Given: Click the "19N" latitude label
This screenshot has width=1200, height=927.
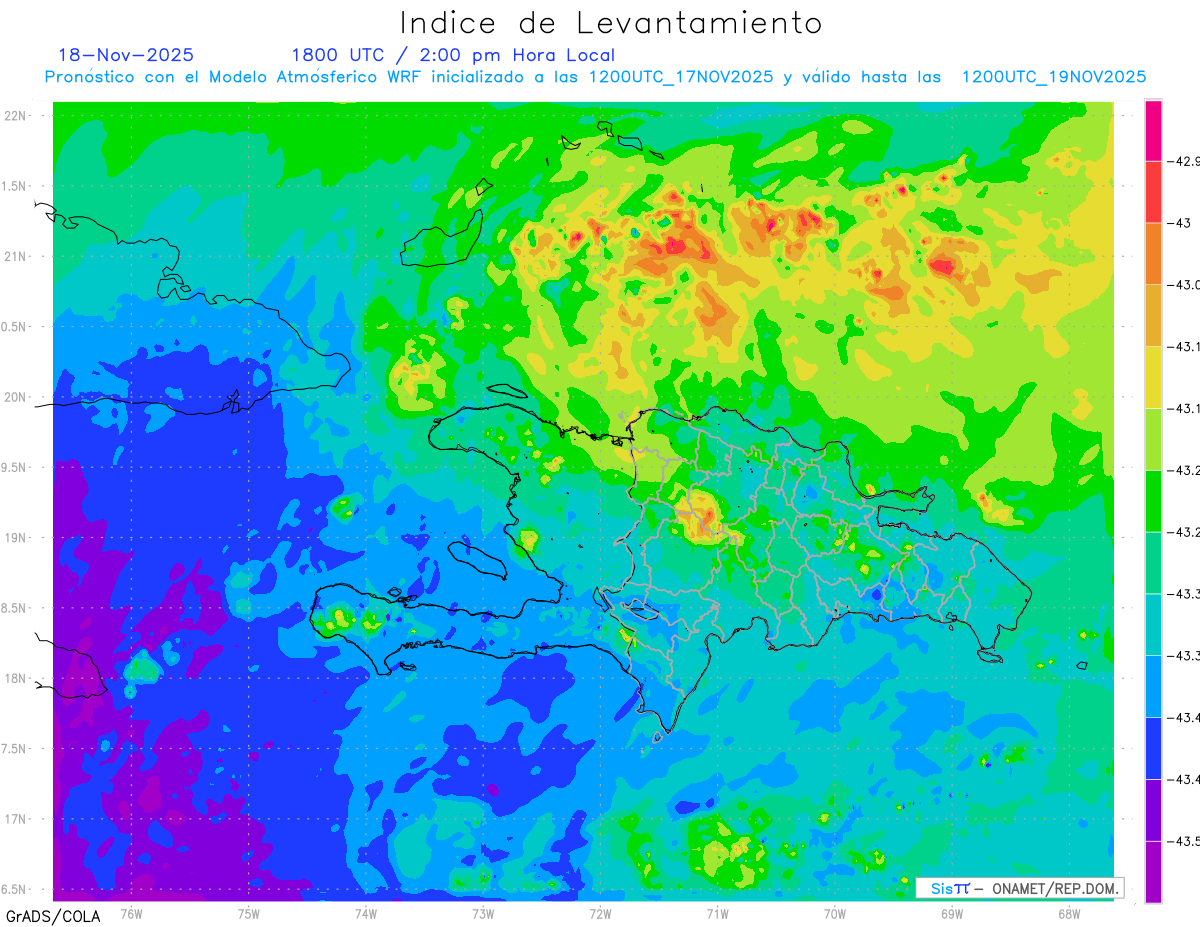Looking at the screenshot, I should tap(14, 538).
